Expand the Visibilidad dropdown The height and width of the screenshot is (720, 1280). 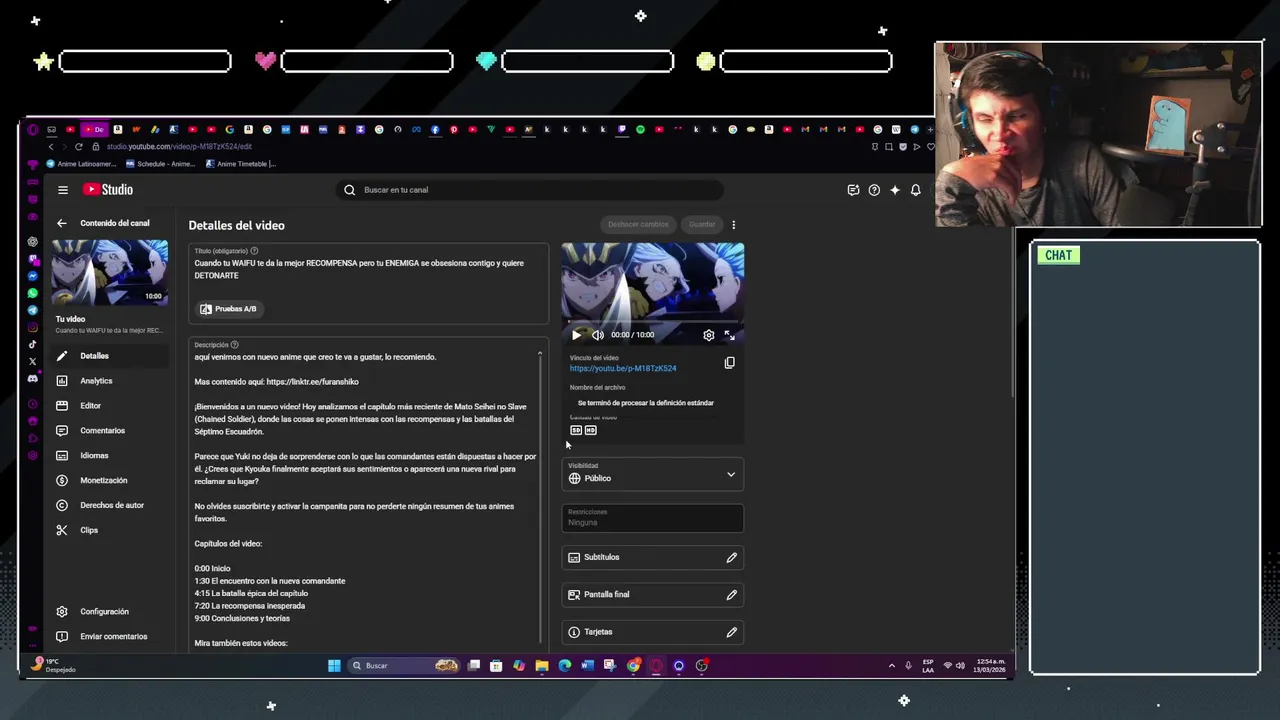tap(652, 474)
